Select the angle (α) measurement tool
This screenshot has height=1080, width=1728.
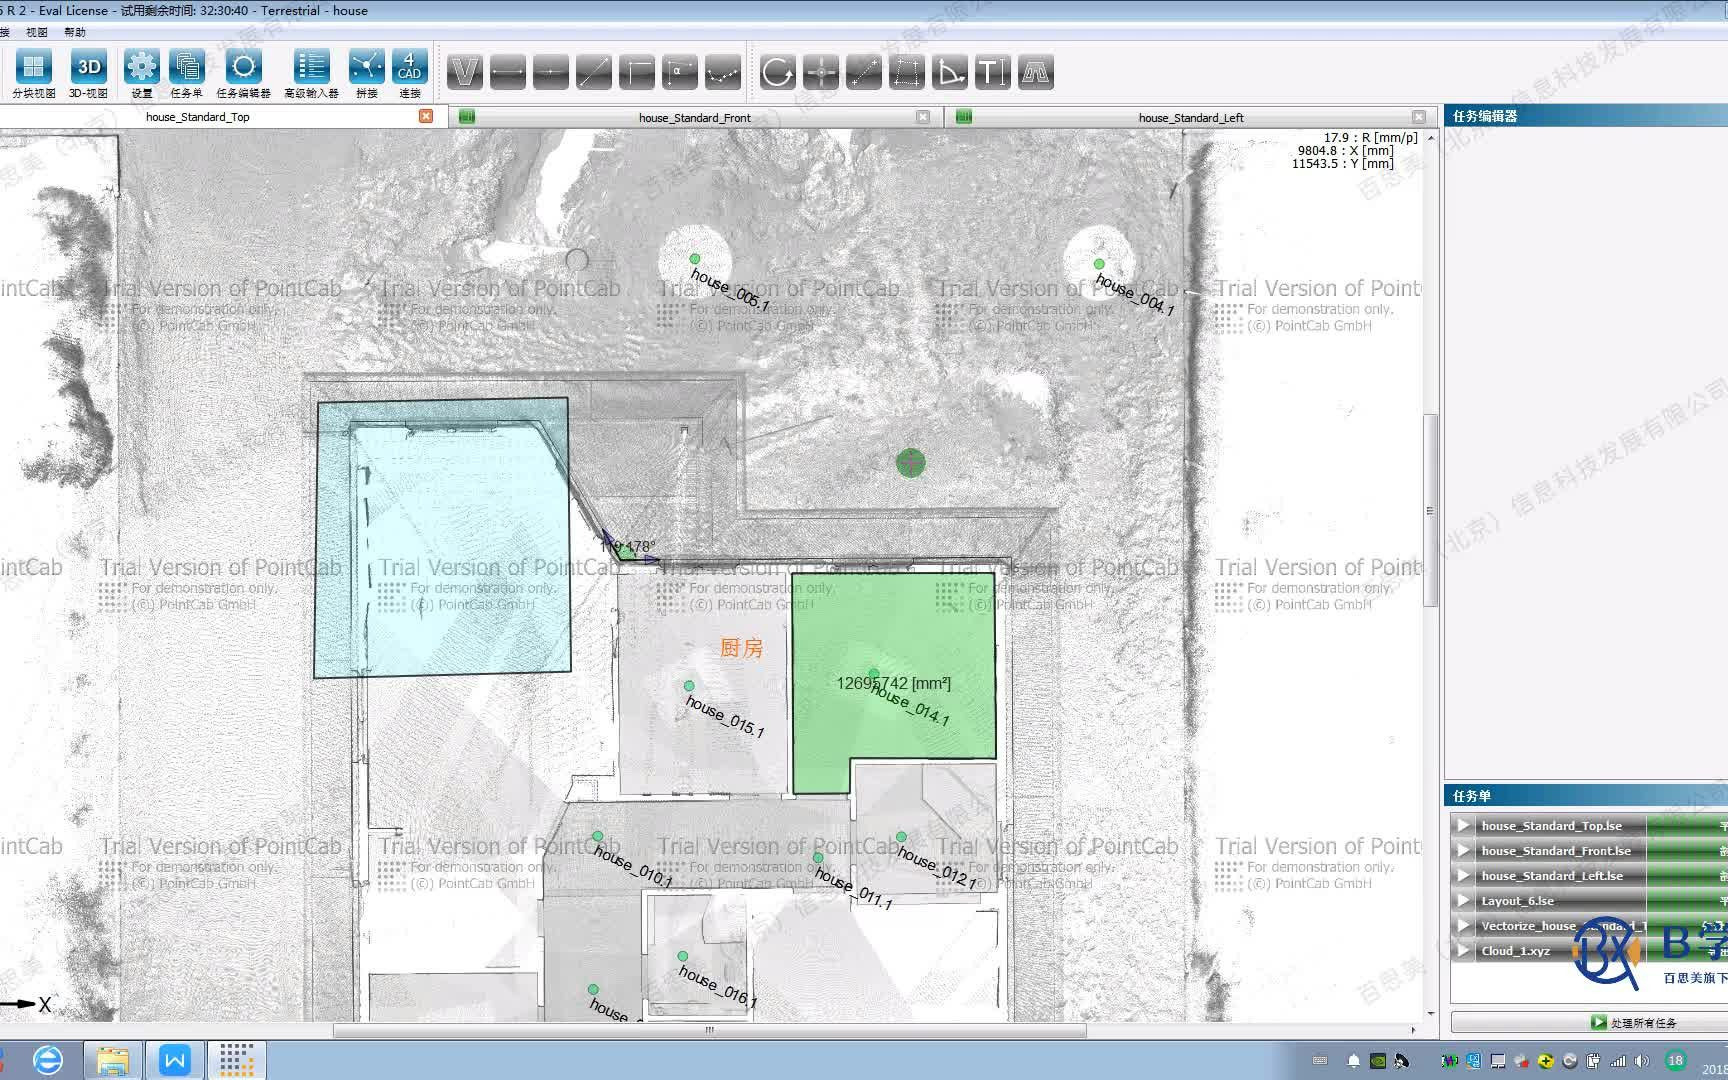pos(680,72)
